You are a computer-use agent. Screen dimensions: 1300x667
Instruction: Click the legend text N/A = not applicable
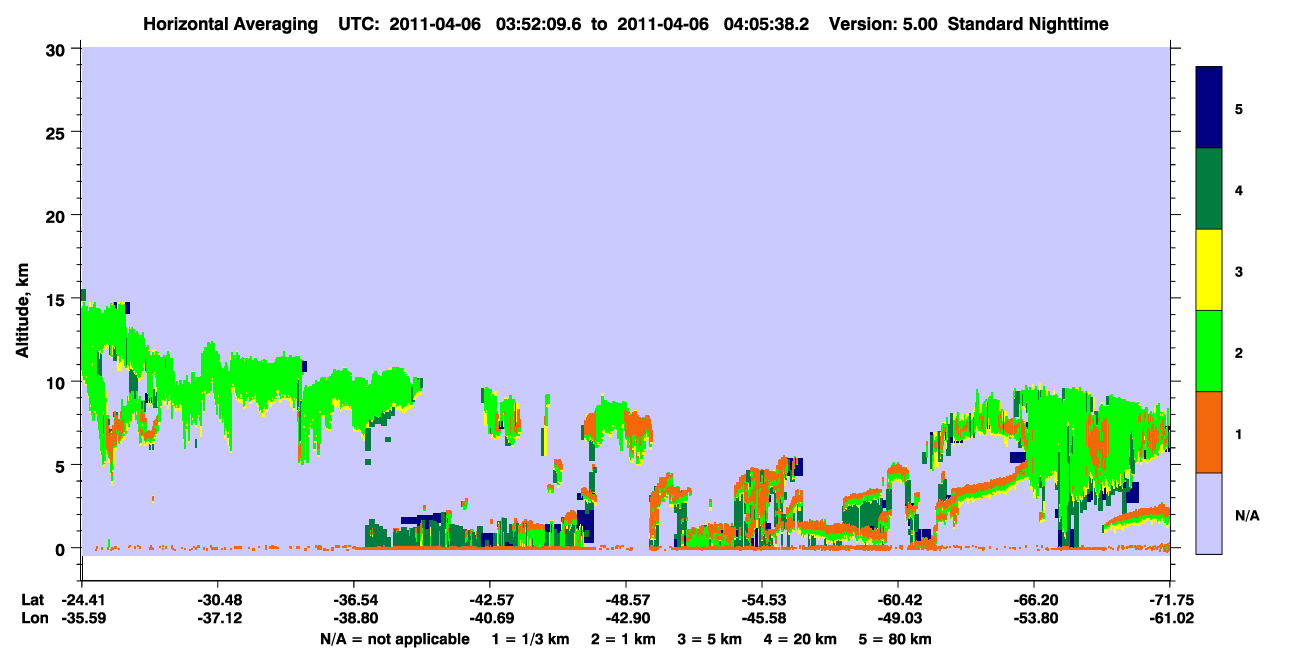pyautogui.click(x=394, y=638)
